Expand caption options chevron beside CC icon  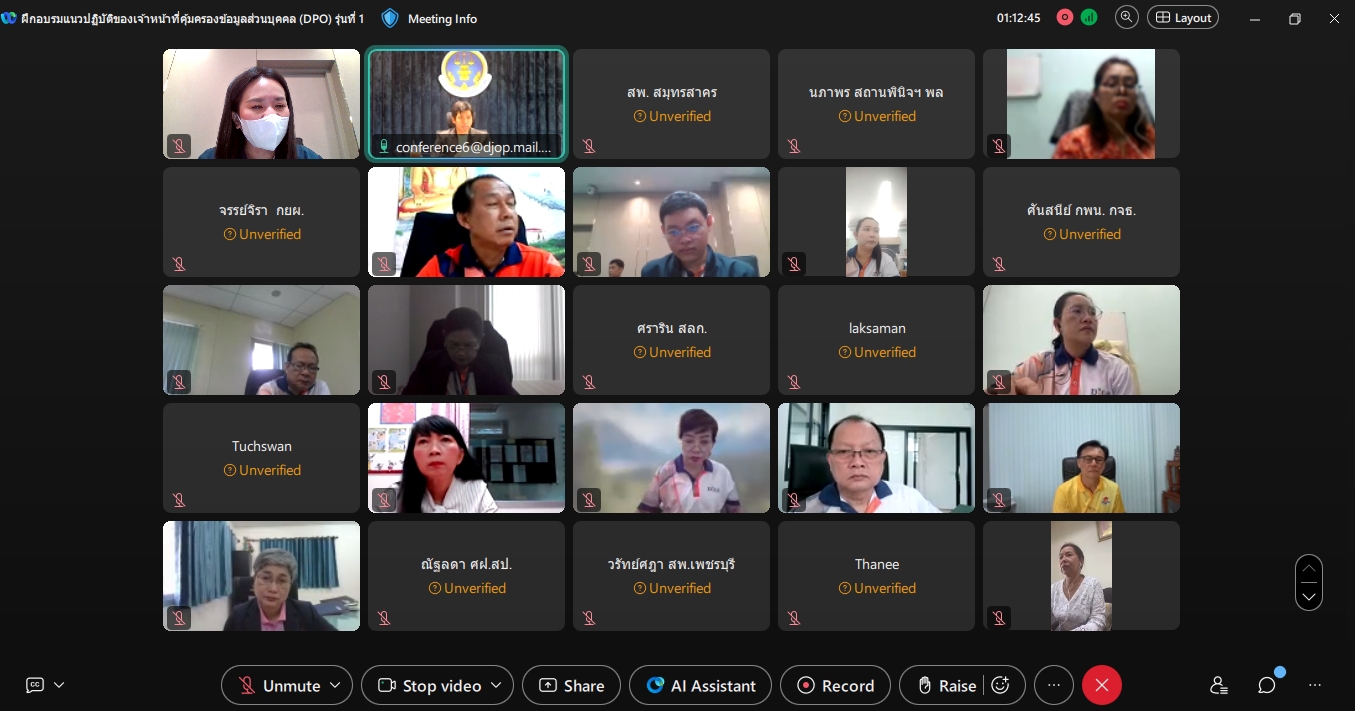click(x=59, y=685)
